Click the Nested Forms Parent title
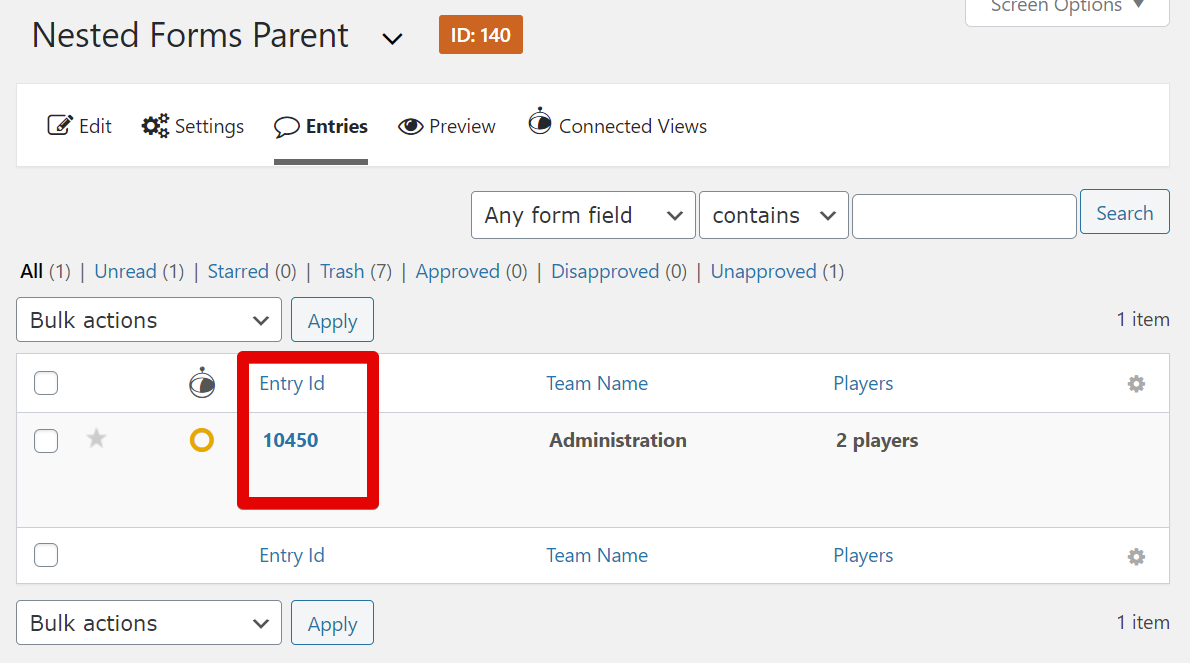This screenshot has width=1190, height=663. (x=190, y=36)
